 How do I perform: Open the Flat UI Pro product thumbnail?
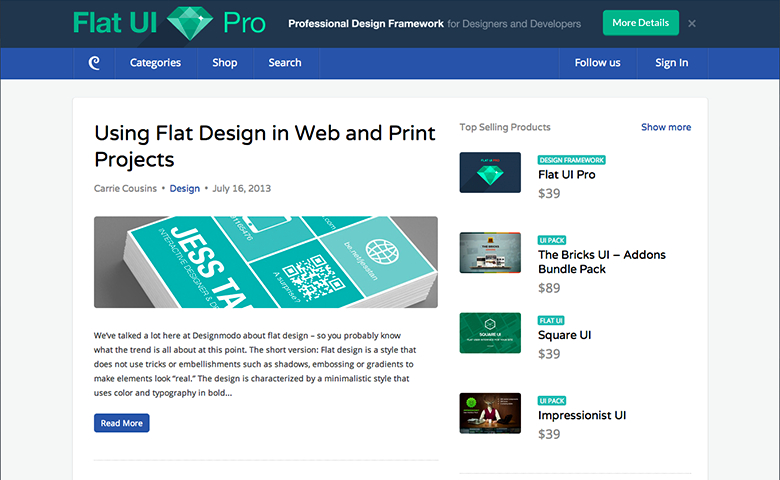(490, 172)
